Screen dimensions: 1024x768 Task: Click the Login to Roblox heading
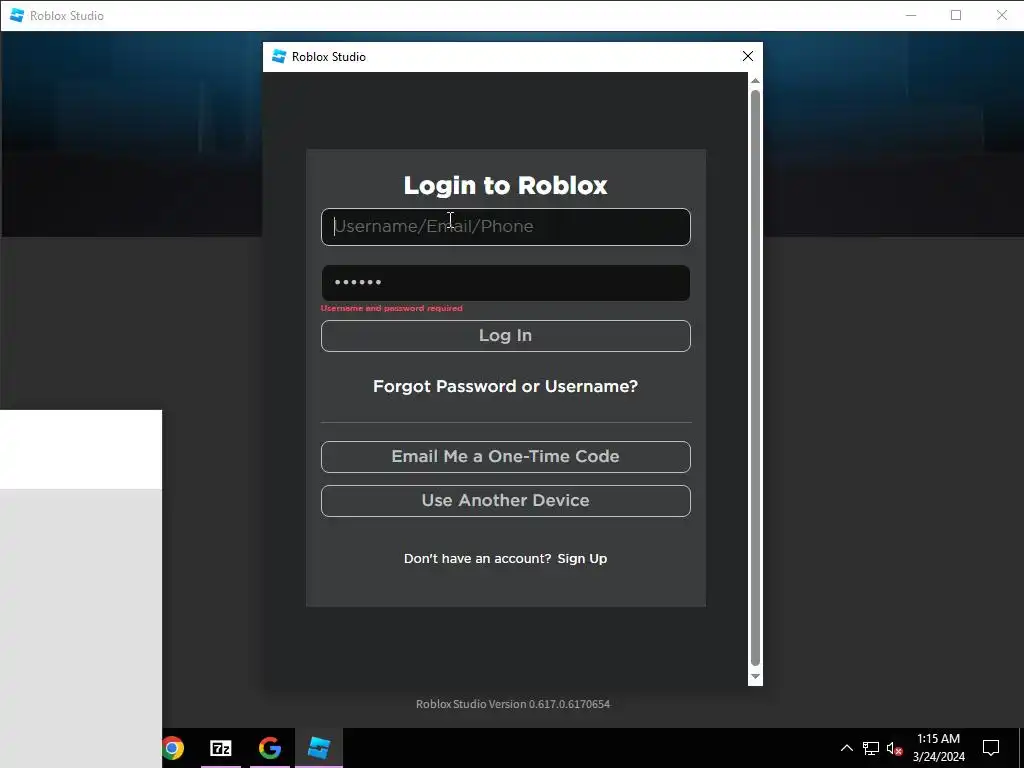(x=505, y=185)
